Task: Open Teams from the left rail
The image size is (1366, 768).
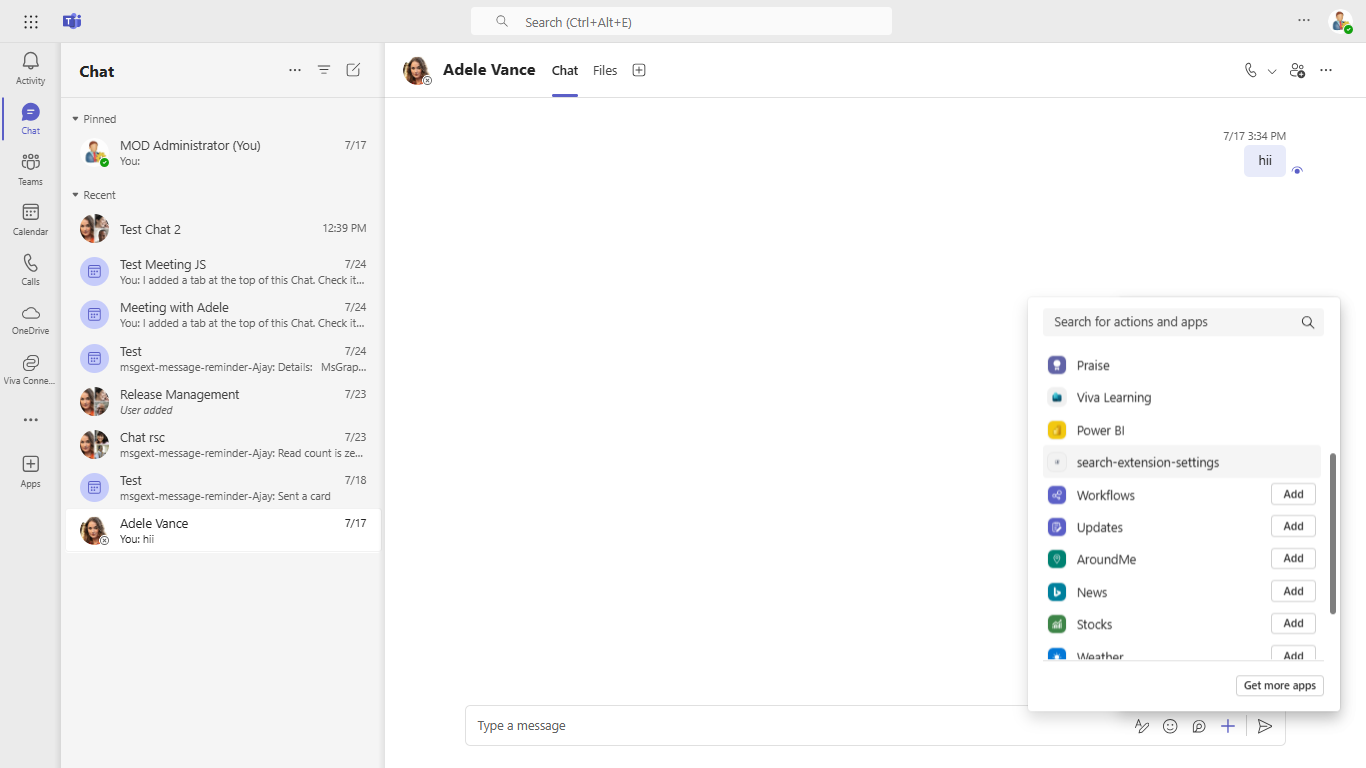Action: [x=30, y=168]
